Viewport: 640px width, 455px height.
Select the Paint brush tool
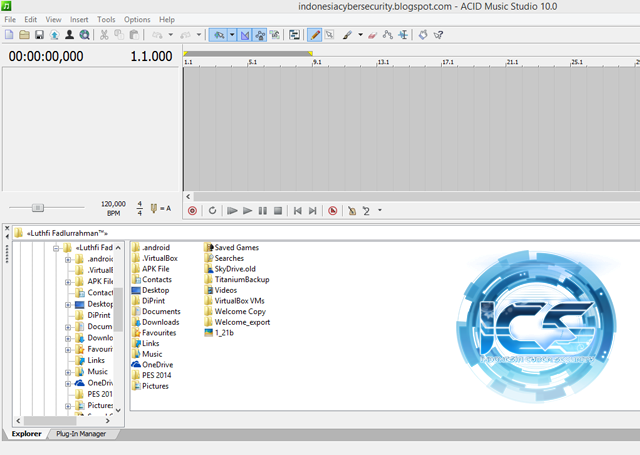(x=347, y=35)
